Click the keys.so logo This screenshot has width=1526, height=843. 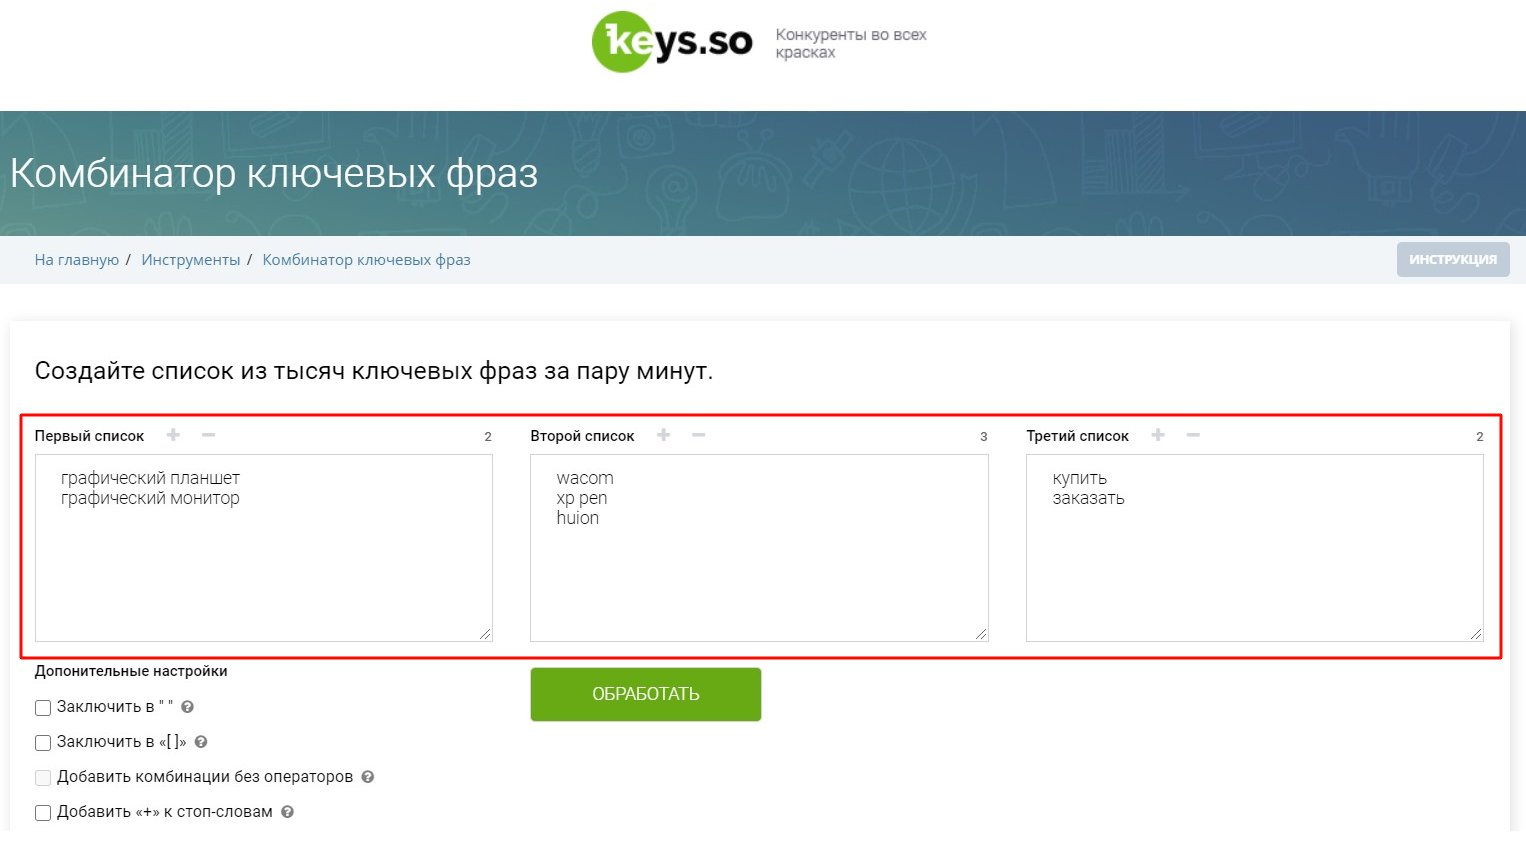click(x=672, y=42)
